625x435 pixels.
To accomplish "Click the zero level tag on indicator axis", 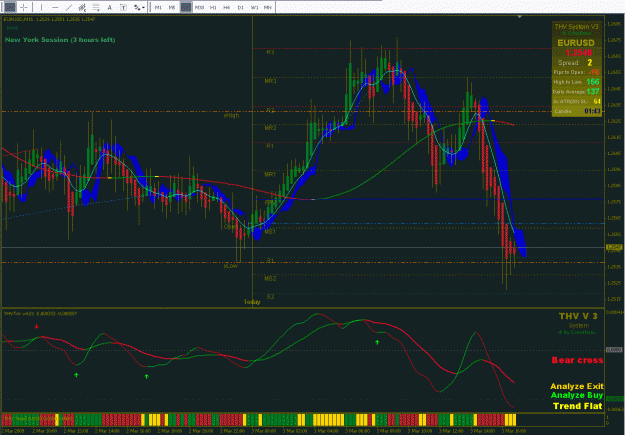I will point(614,350).
